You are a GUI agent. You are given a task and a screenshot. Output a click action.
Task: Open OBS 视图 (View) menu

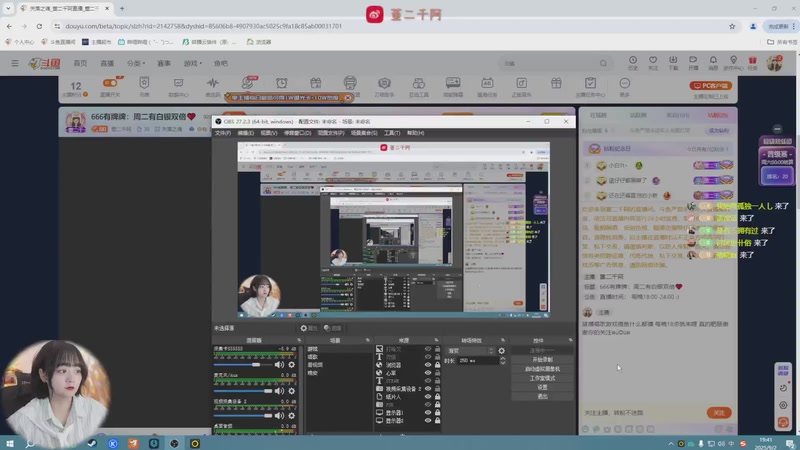269,133
